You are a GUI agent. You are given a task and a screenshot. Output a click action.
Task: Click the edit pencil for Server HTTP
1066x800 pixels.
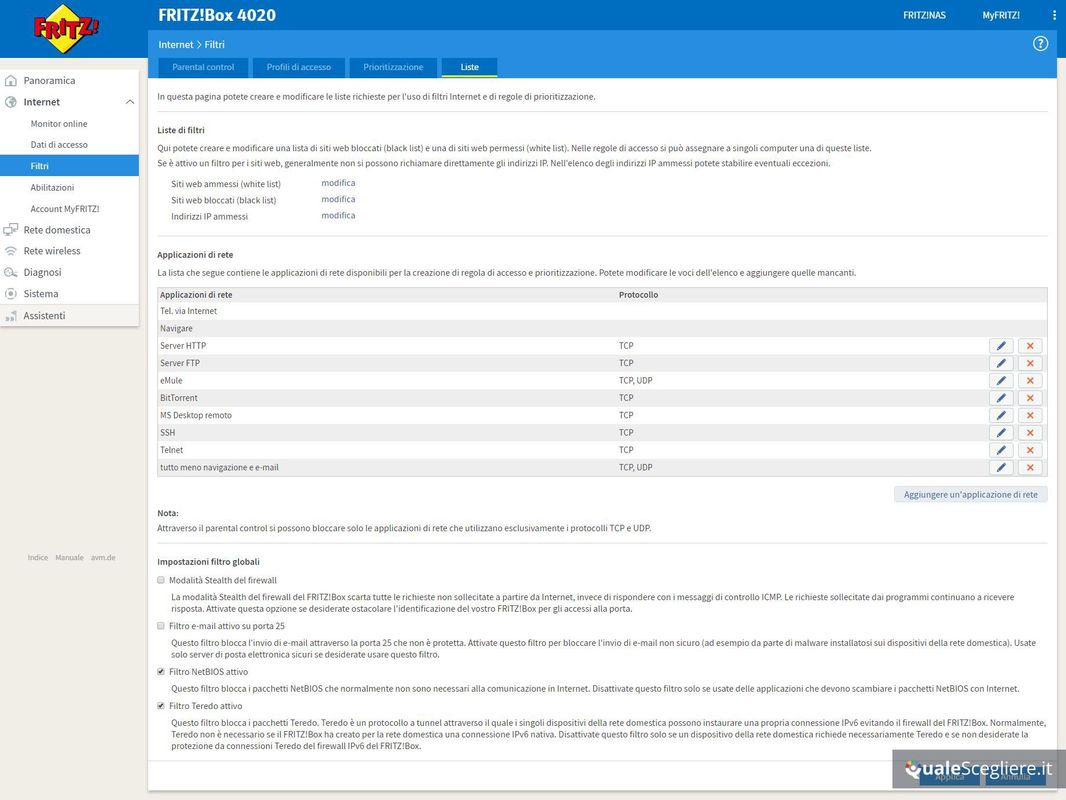(1001, 346)
